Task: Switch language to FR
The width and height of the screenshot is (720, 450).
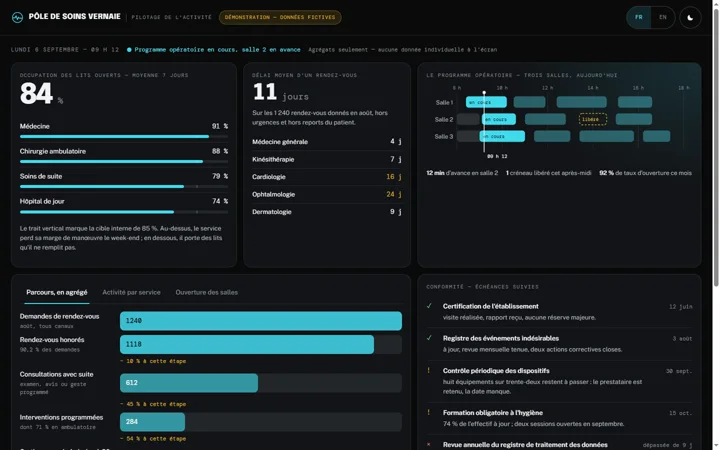Action: coord(639,17)
